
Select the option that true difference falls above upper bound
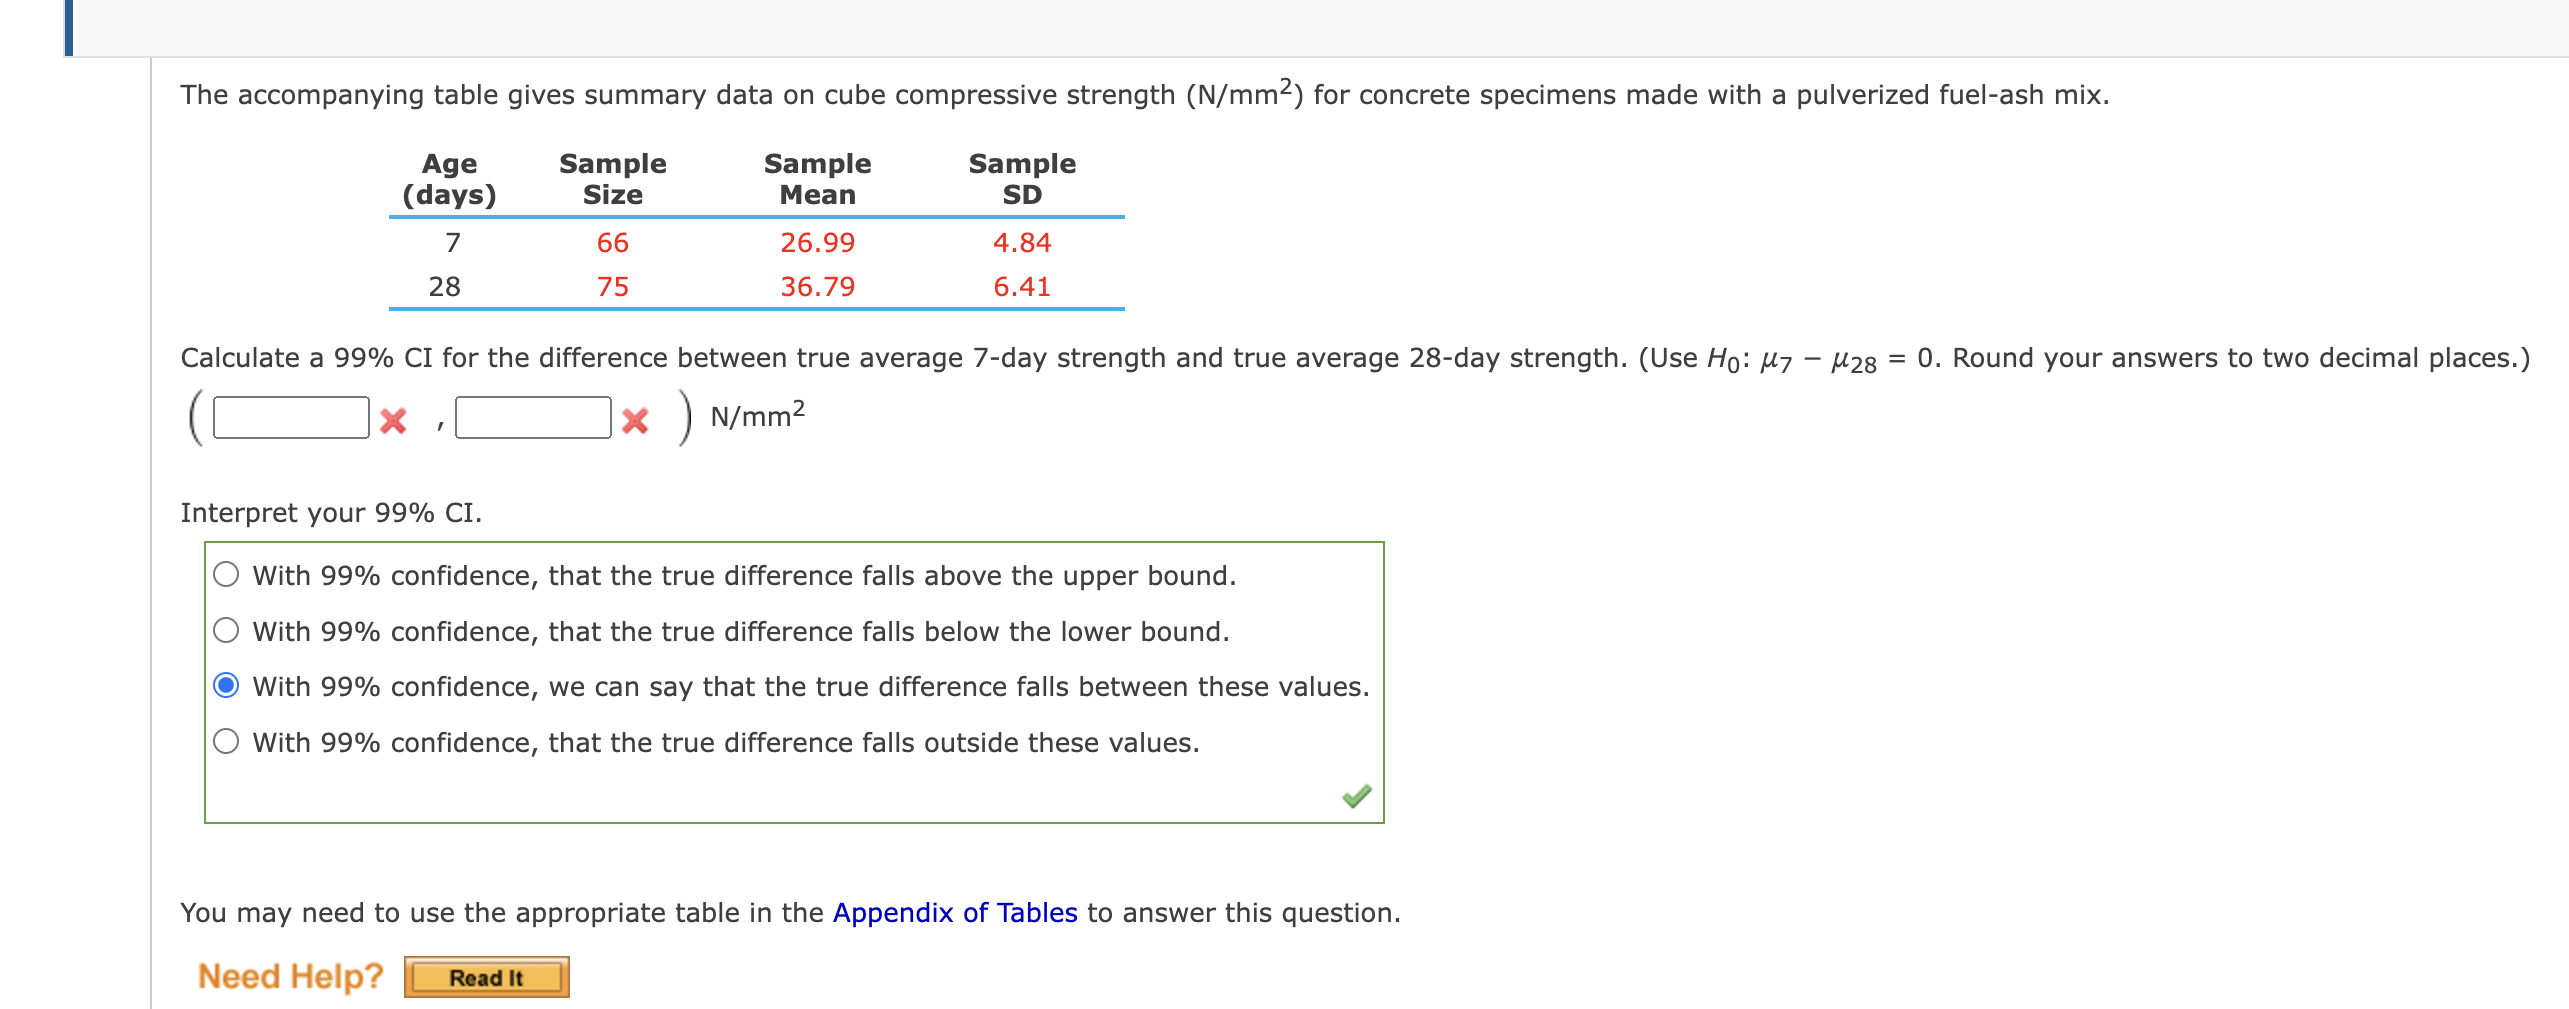coord(228,574)
